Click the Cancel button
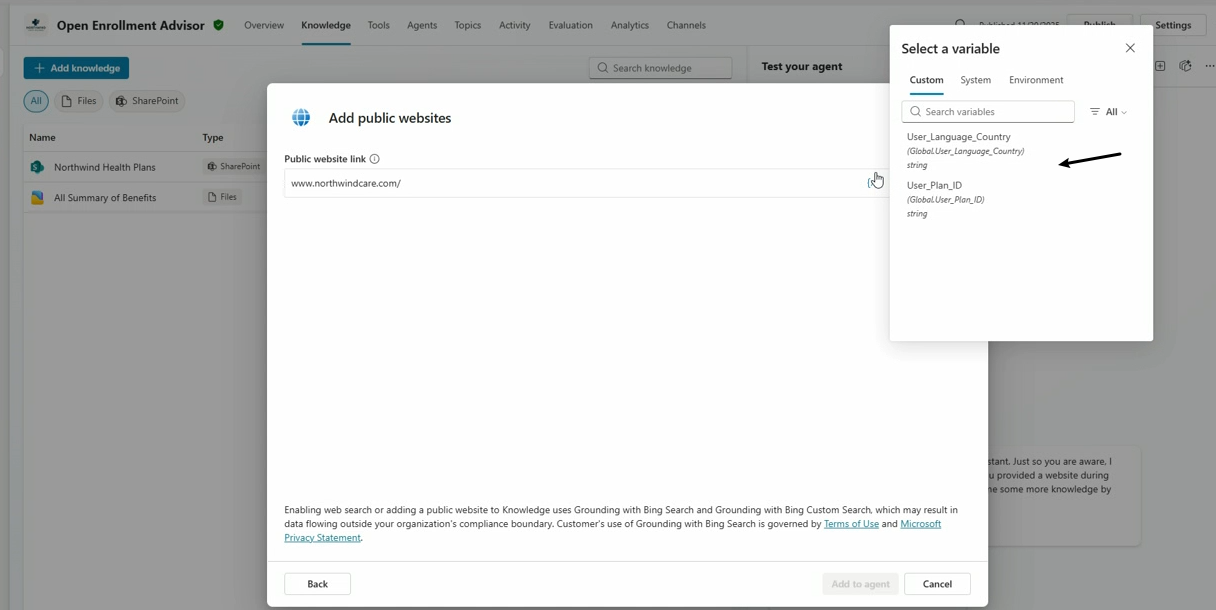The width and height of the screenshot is (1216, 610). [x=937, y=584]
